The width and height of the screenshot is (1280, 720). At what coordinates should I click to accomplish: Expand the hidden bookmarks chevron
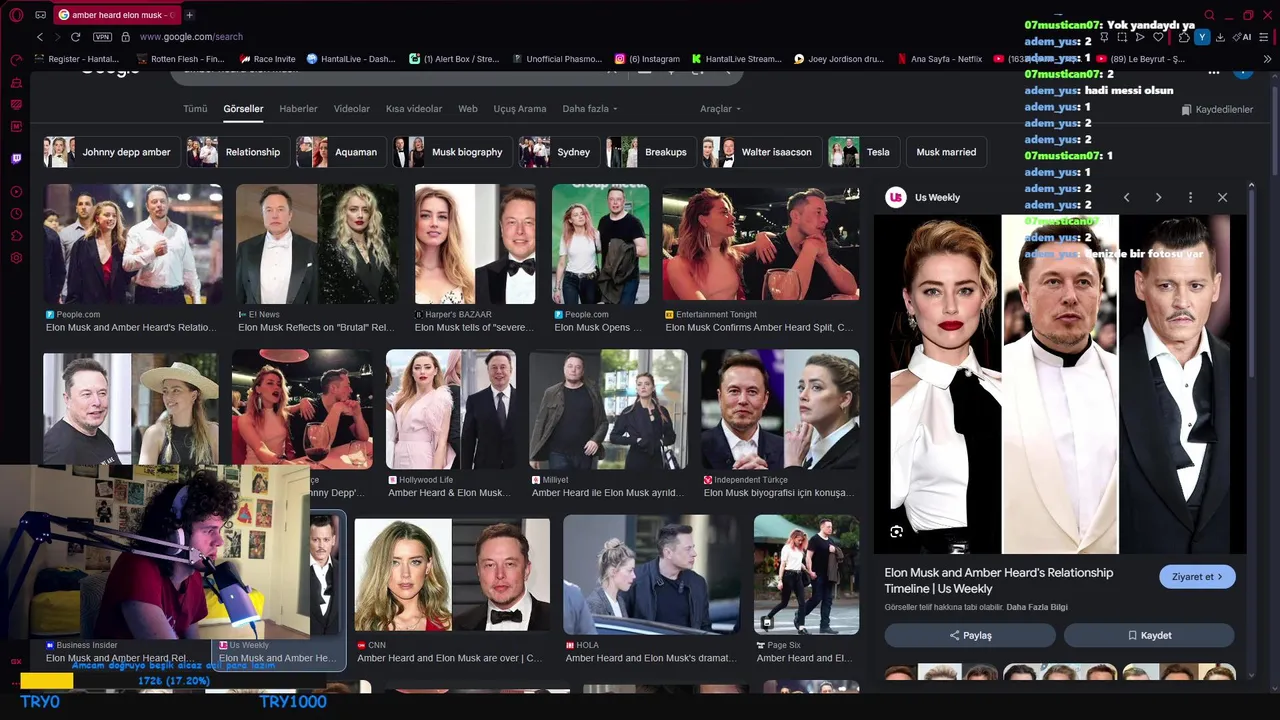1268,59
